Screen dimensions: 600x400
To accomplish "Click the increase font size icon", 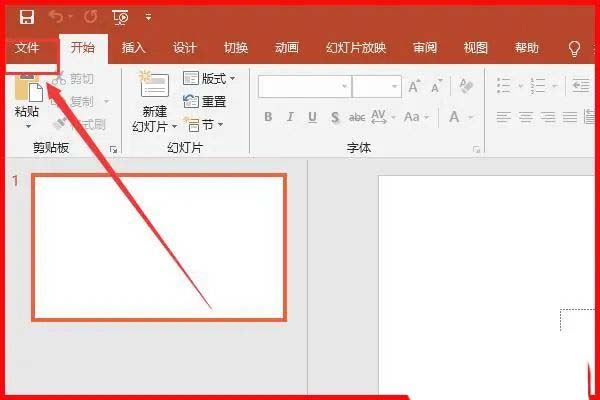I will tap(414, 87).
